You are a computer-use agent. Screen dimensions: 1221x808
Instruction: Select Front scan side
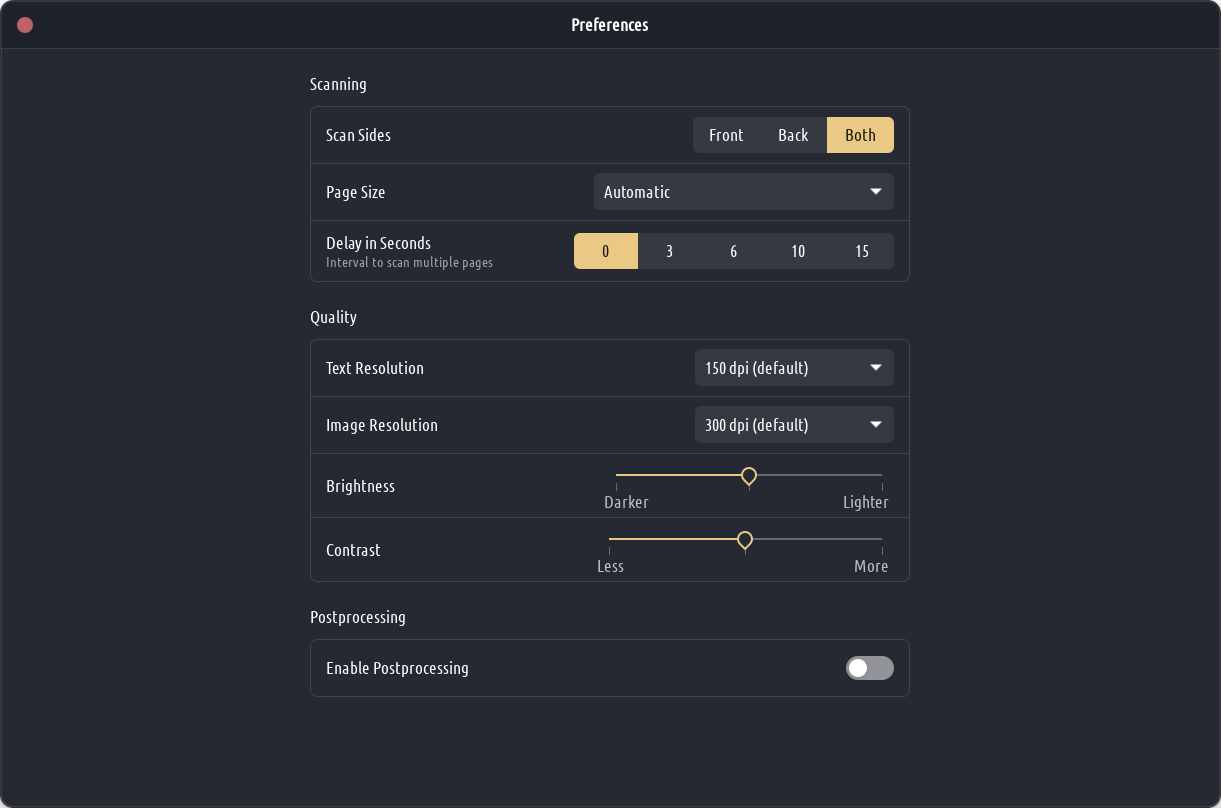click(726, 135)
